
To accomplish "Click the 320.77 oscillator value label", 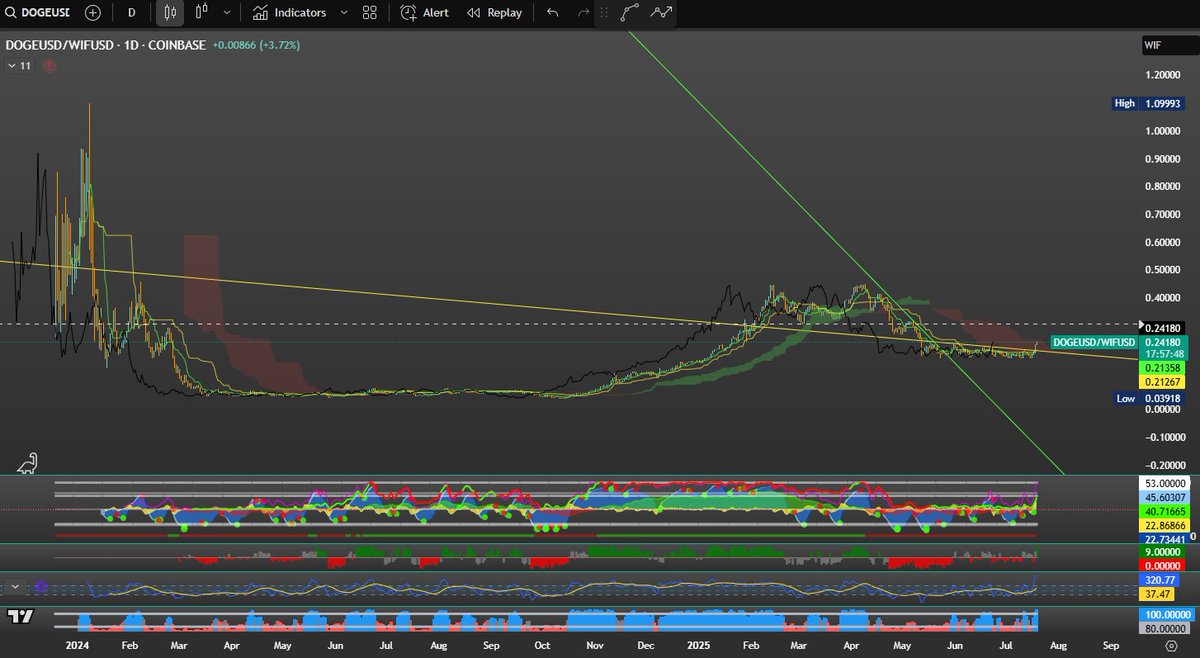I will point(1160,579).
